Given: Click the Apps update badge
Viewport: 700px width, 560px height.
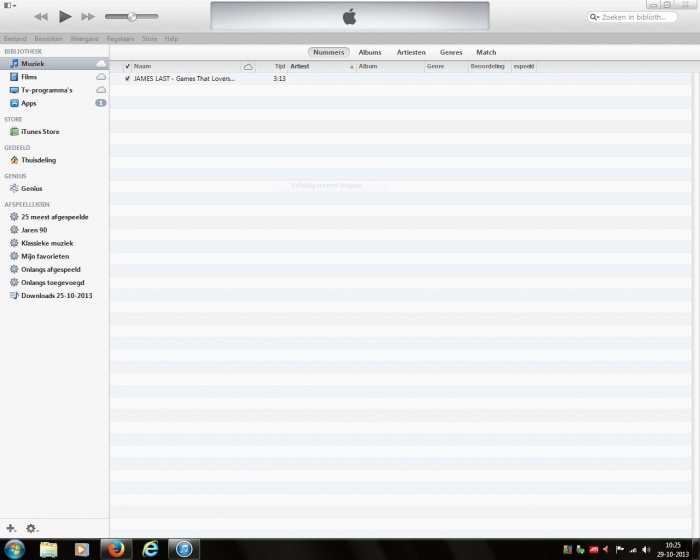Looking at the screenshot, I should pyautogui.click(x=101, y=103).
